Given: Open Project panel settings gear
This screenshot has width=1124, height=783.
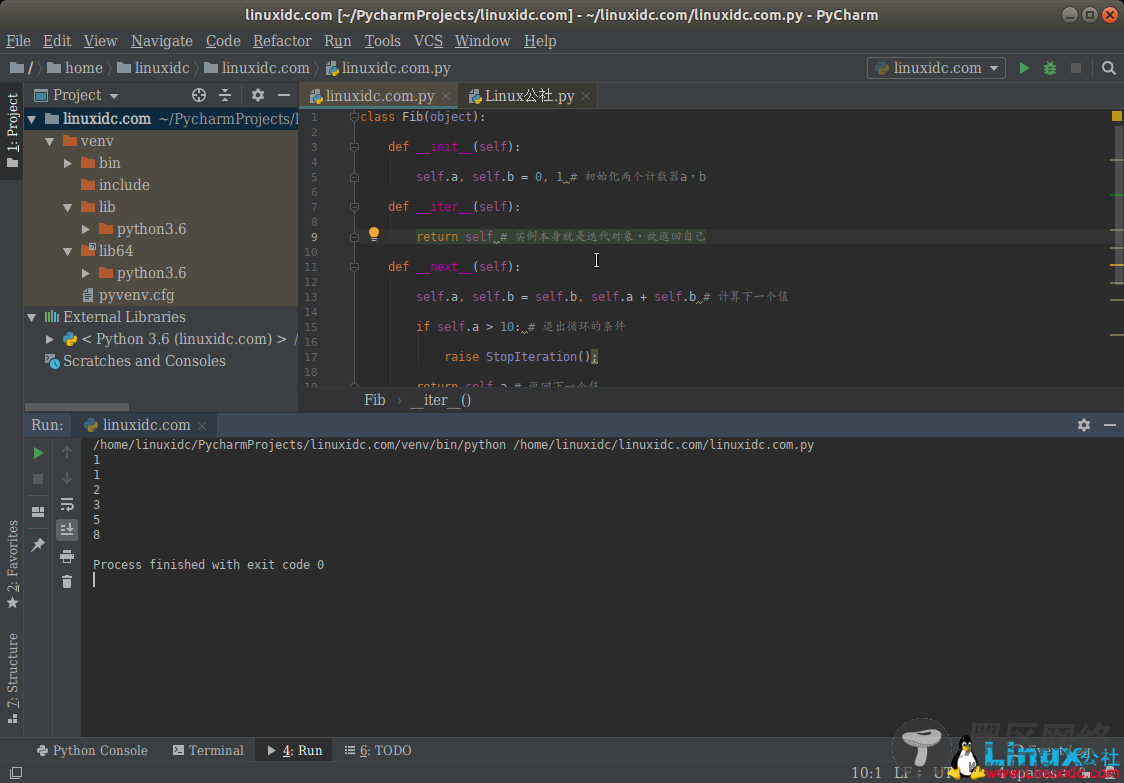Looking at the screenshot, I should point(258,95).
